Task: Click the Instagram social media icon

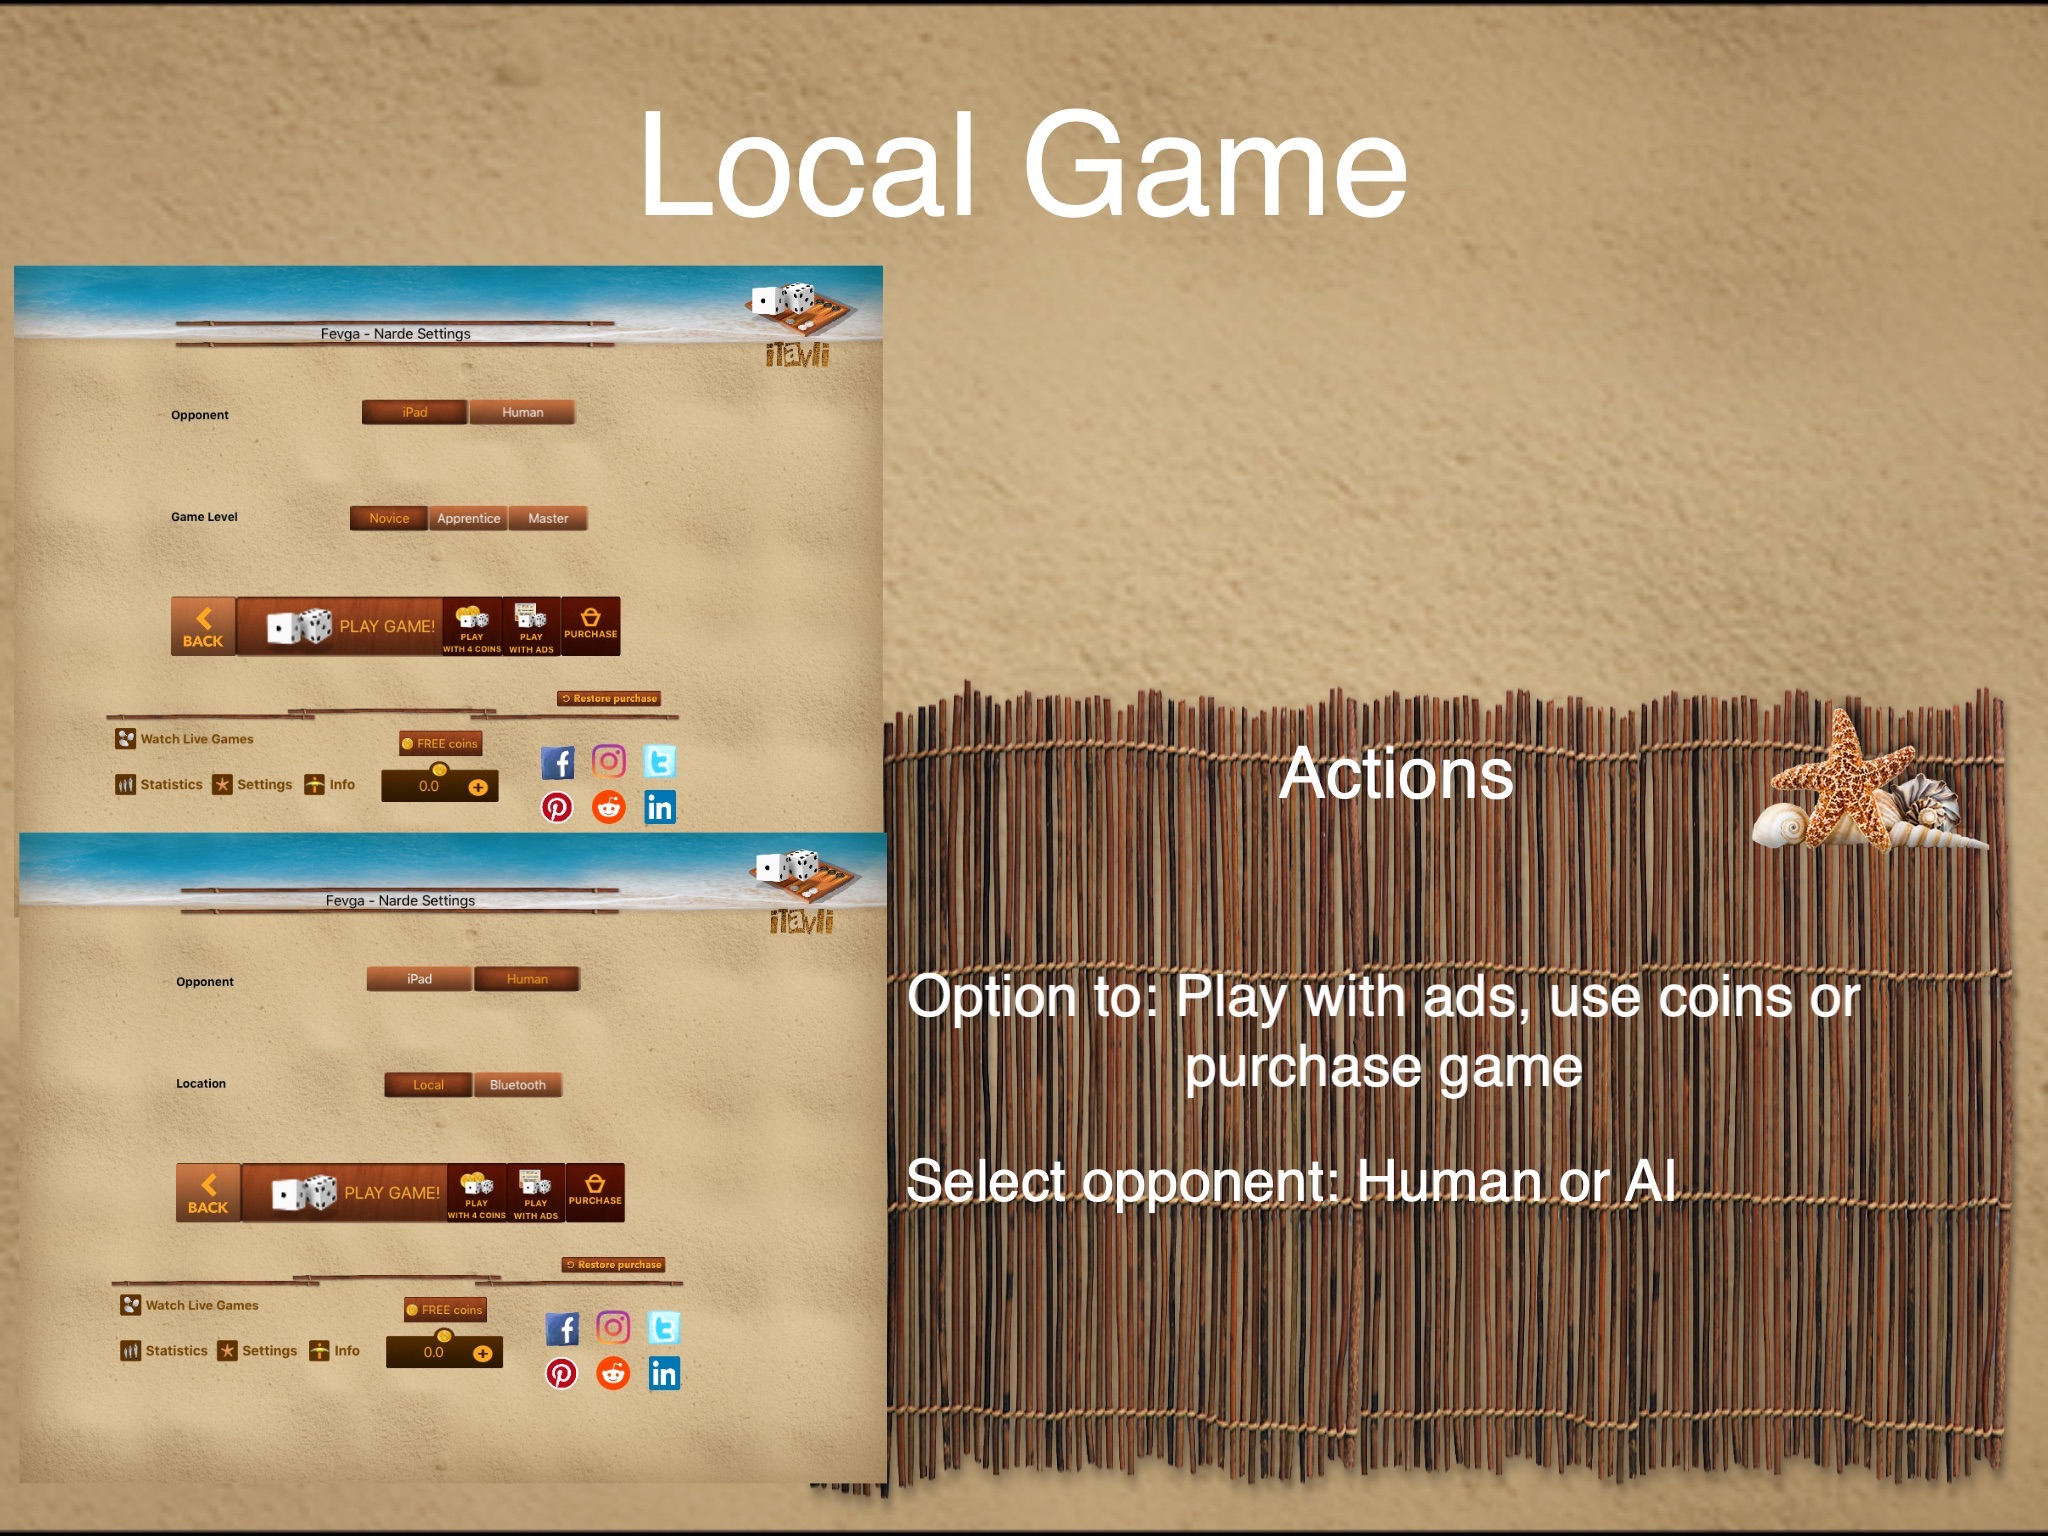Action: (x=610, y=760)
